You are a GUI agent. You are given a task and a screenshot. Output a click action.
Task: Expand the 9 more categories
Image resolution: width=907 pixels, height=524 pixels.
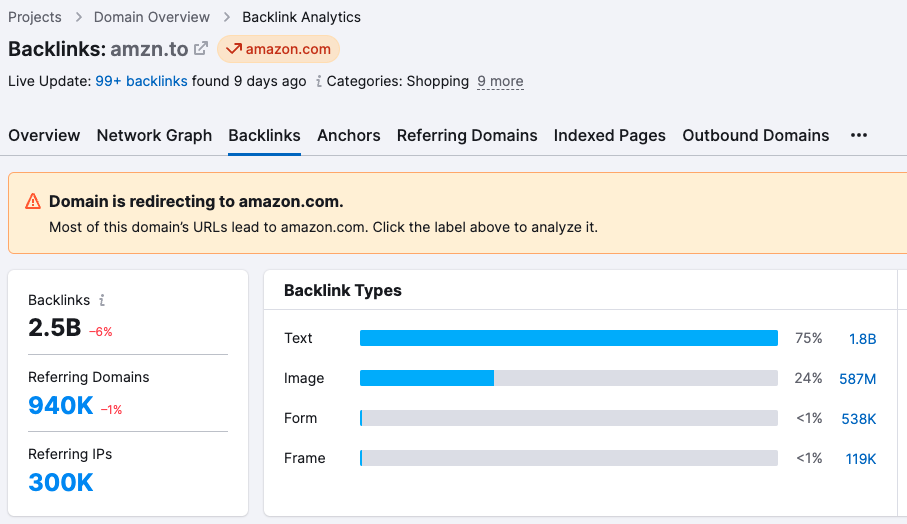[x=500, y=82]
